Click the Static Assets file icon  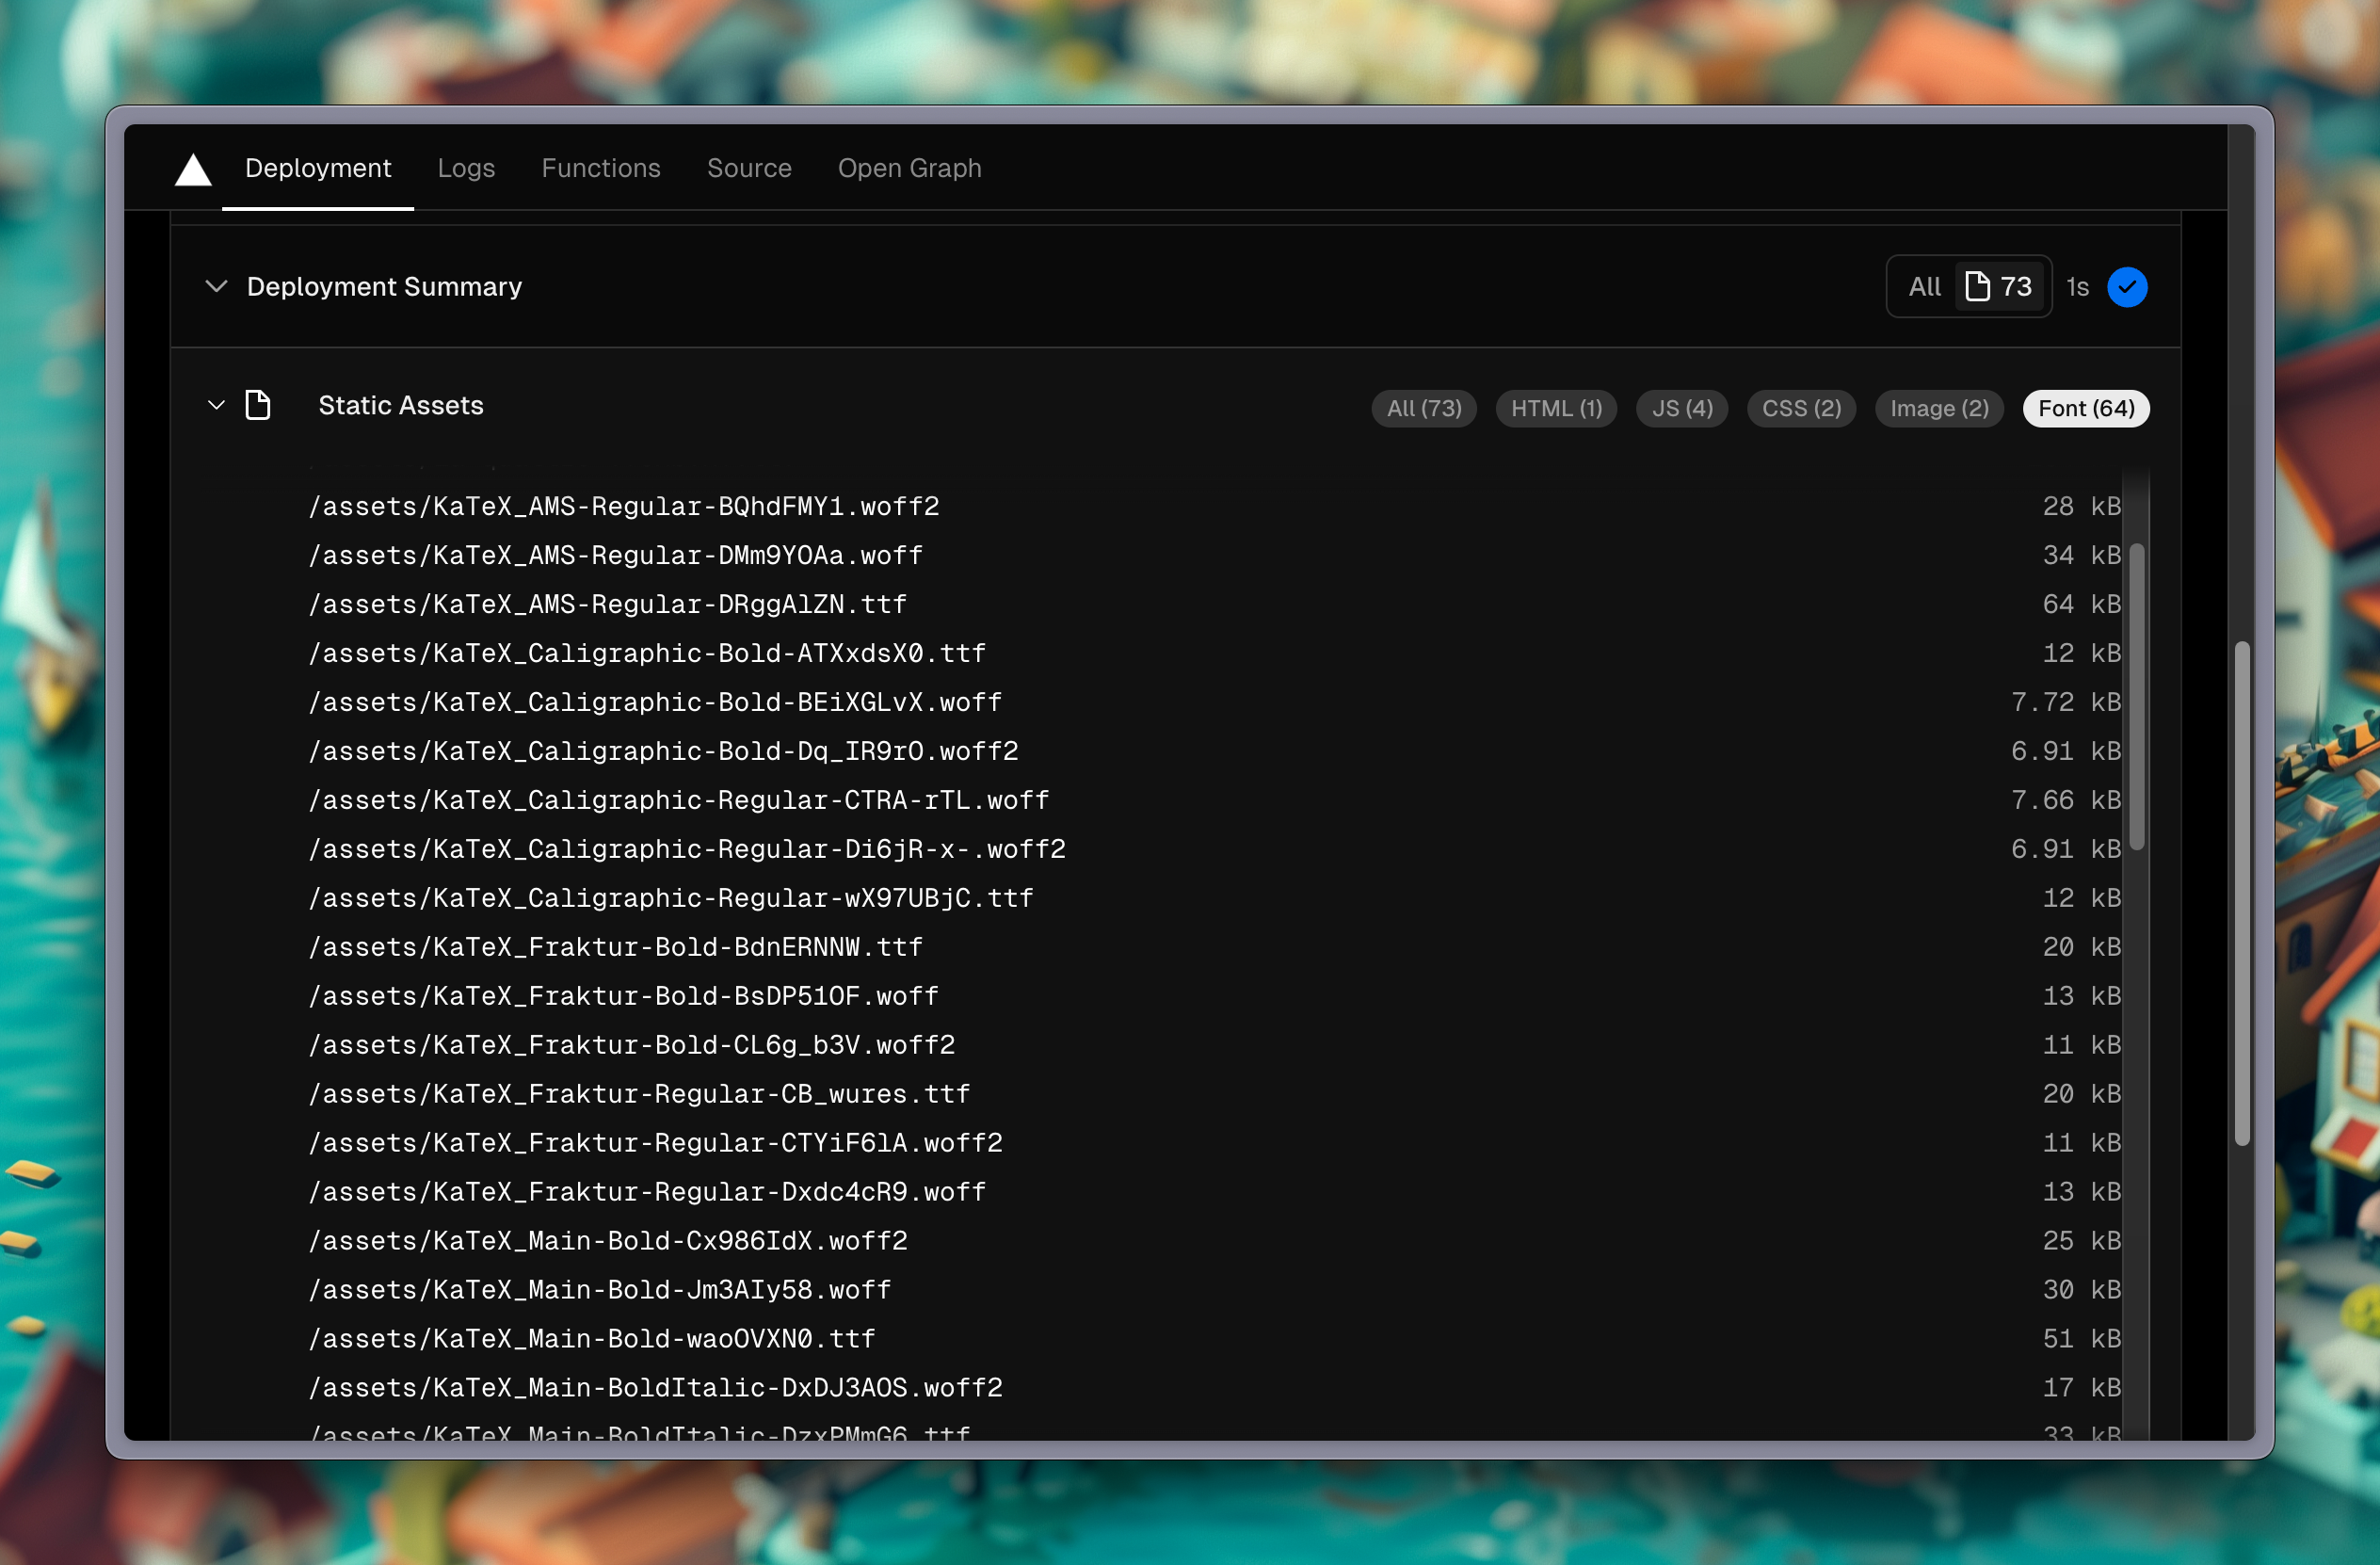pyautogui.click(x=258, y=405)
